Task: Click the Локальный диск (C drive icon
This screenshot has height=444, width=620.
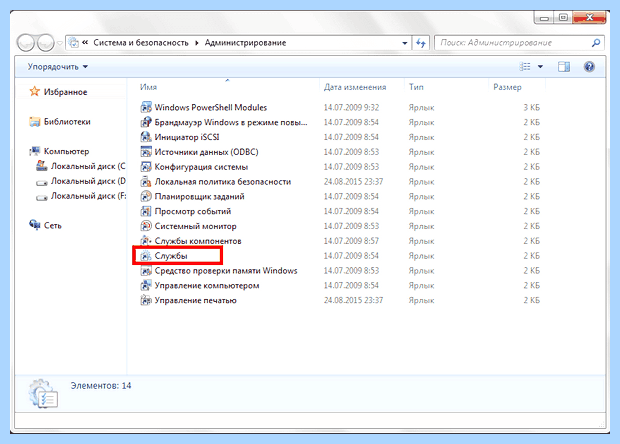Action: point(42,166)
